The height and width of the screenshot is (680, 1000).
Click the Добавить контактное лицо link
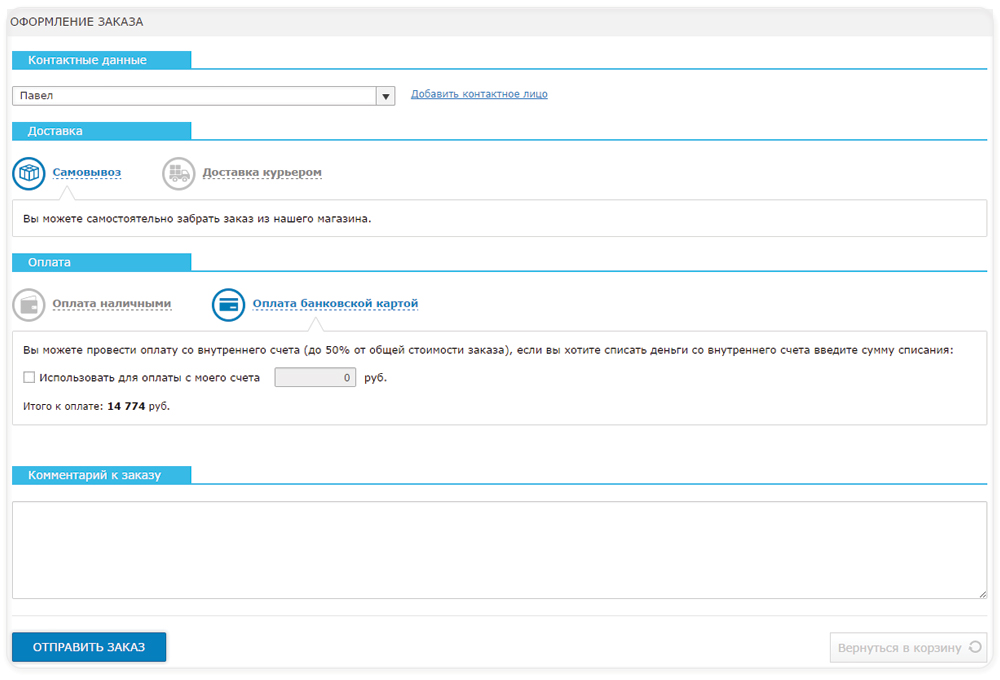tap(479, 94)
